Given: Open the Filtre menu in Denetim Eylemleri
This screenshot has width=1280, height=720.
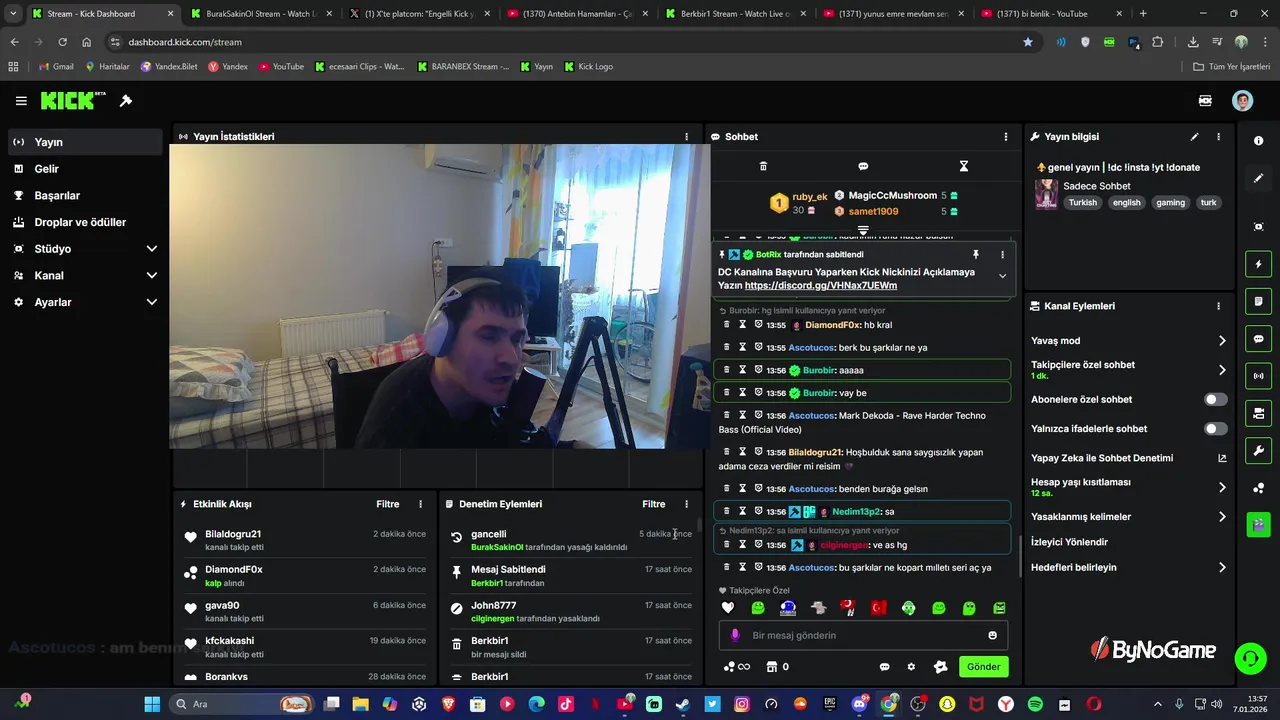Looking at the screenshot, I should [x=653, y=504].
